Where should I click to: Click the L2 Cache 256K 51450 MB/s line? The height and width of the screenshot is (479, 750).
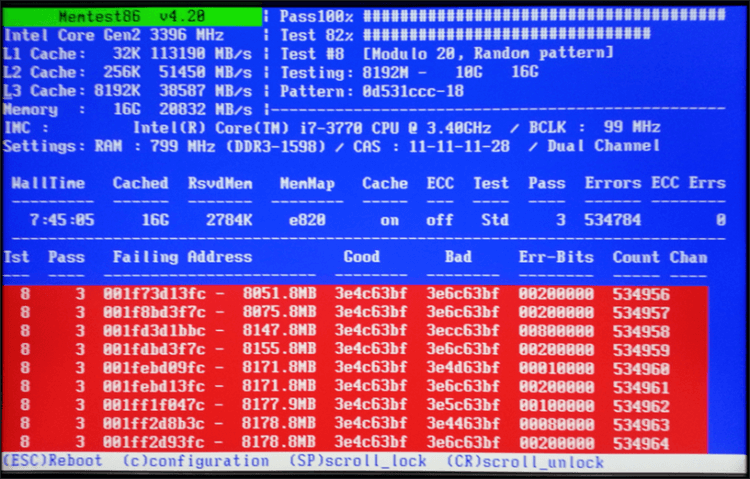pyautogui.click(x=127, y=72)
